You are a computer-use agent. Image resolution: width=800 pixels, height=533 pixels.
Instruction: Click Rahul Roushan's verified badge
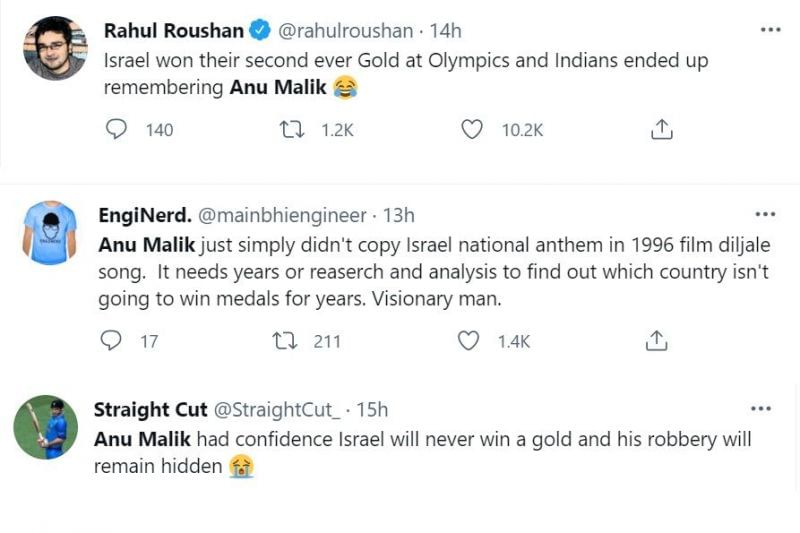click(x=260, y=32)
